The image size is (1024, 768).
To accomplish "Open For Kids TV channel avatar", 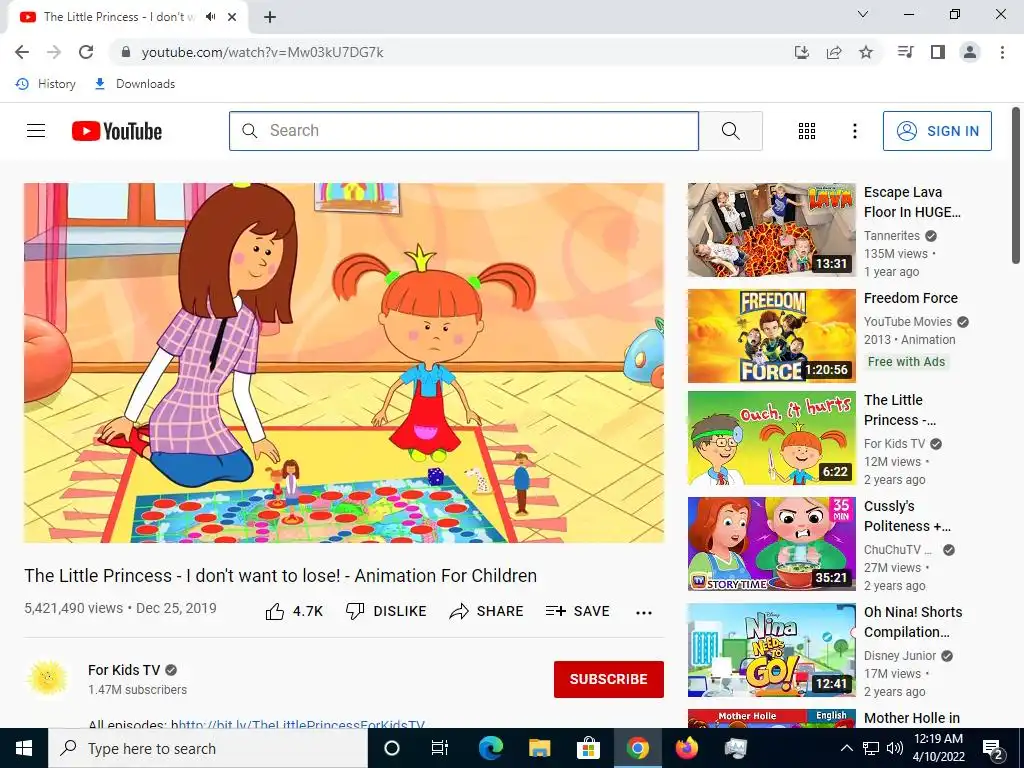I will 47,679.
